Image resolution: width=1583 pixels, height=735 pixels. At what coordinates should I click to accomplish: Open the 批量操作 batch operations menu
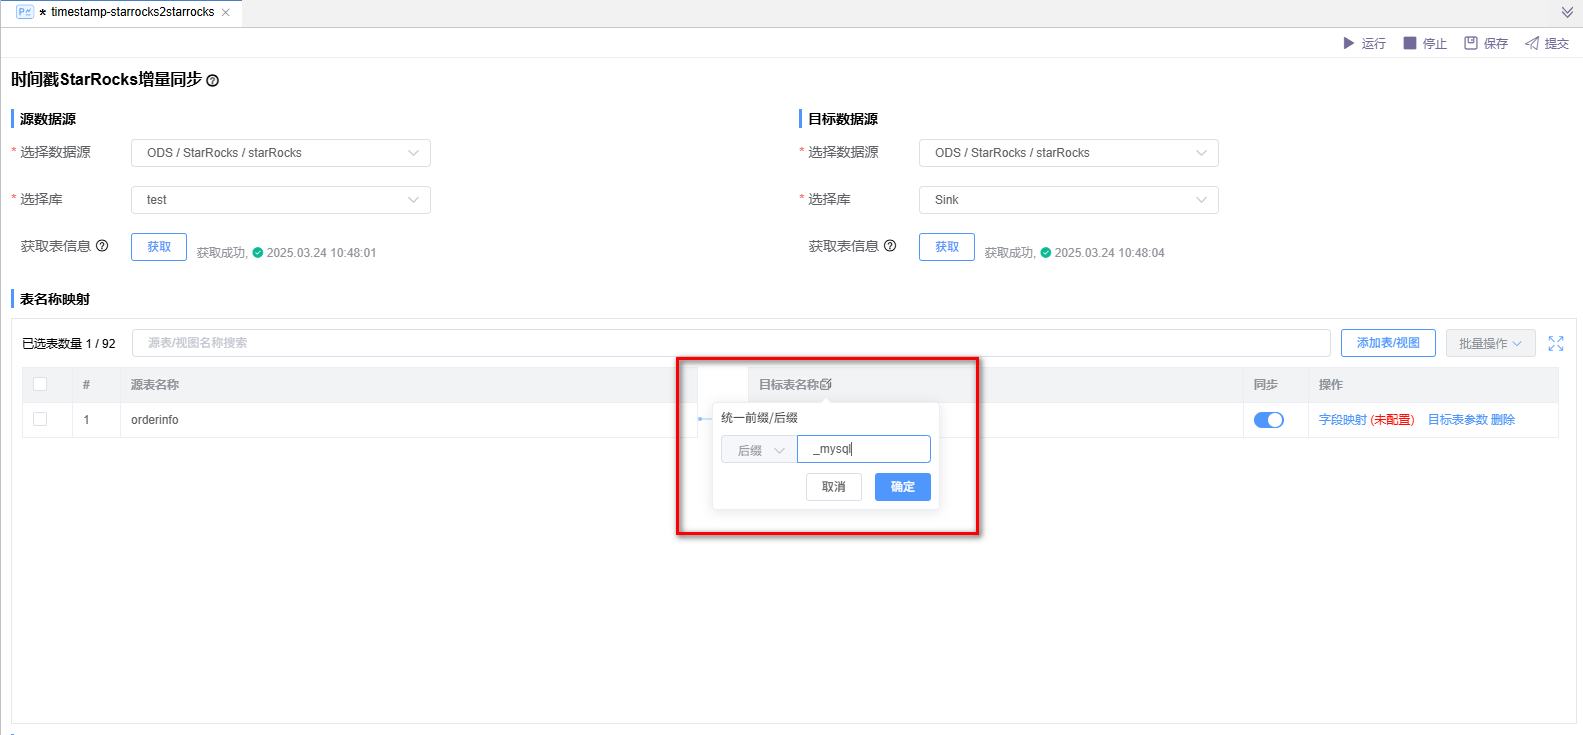pos(1490,343)
